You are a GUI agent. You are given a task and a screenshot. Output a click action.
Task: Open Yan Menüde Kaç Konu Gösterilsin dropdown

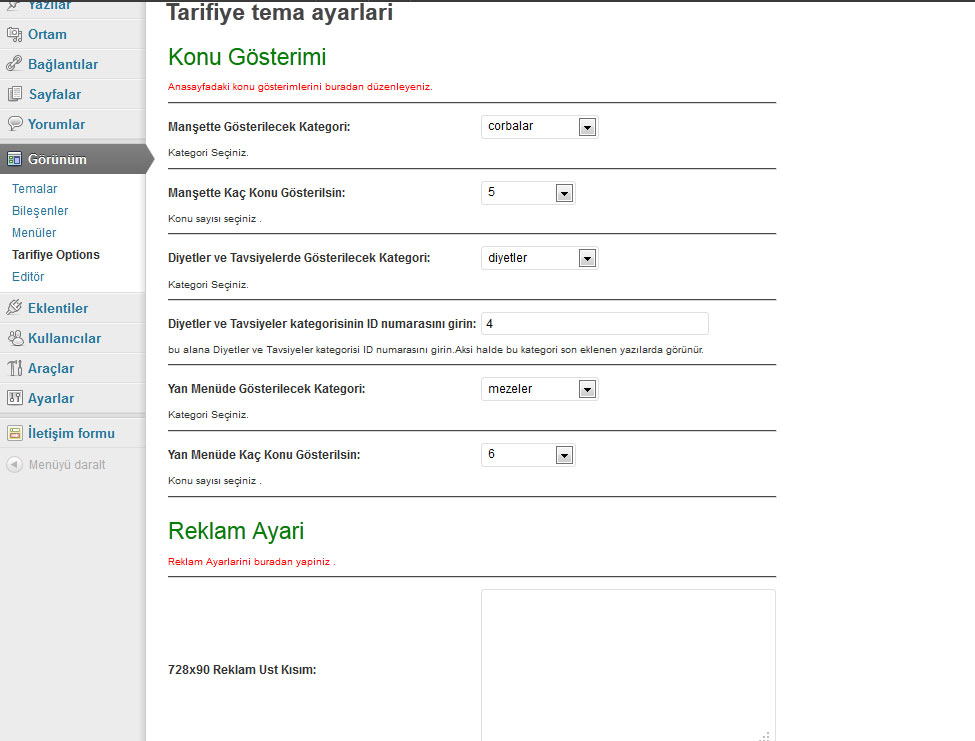tap(528, 455)
